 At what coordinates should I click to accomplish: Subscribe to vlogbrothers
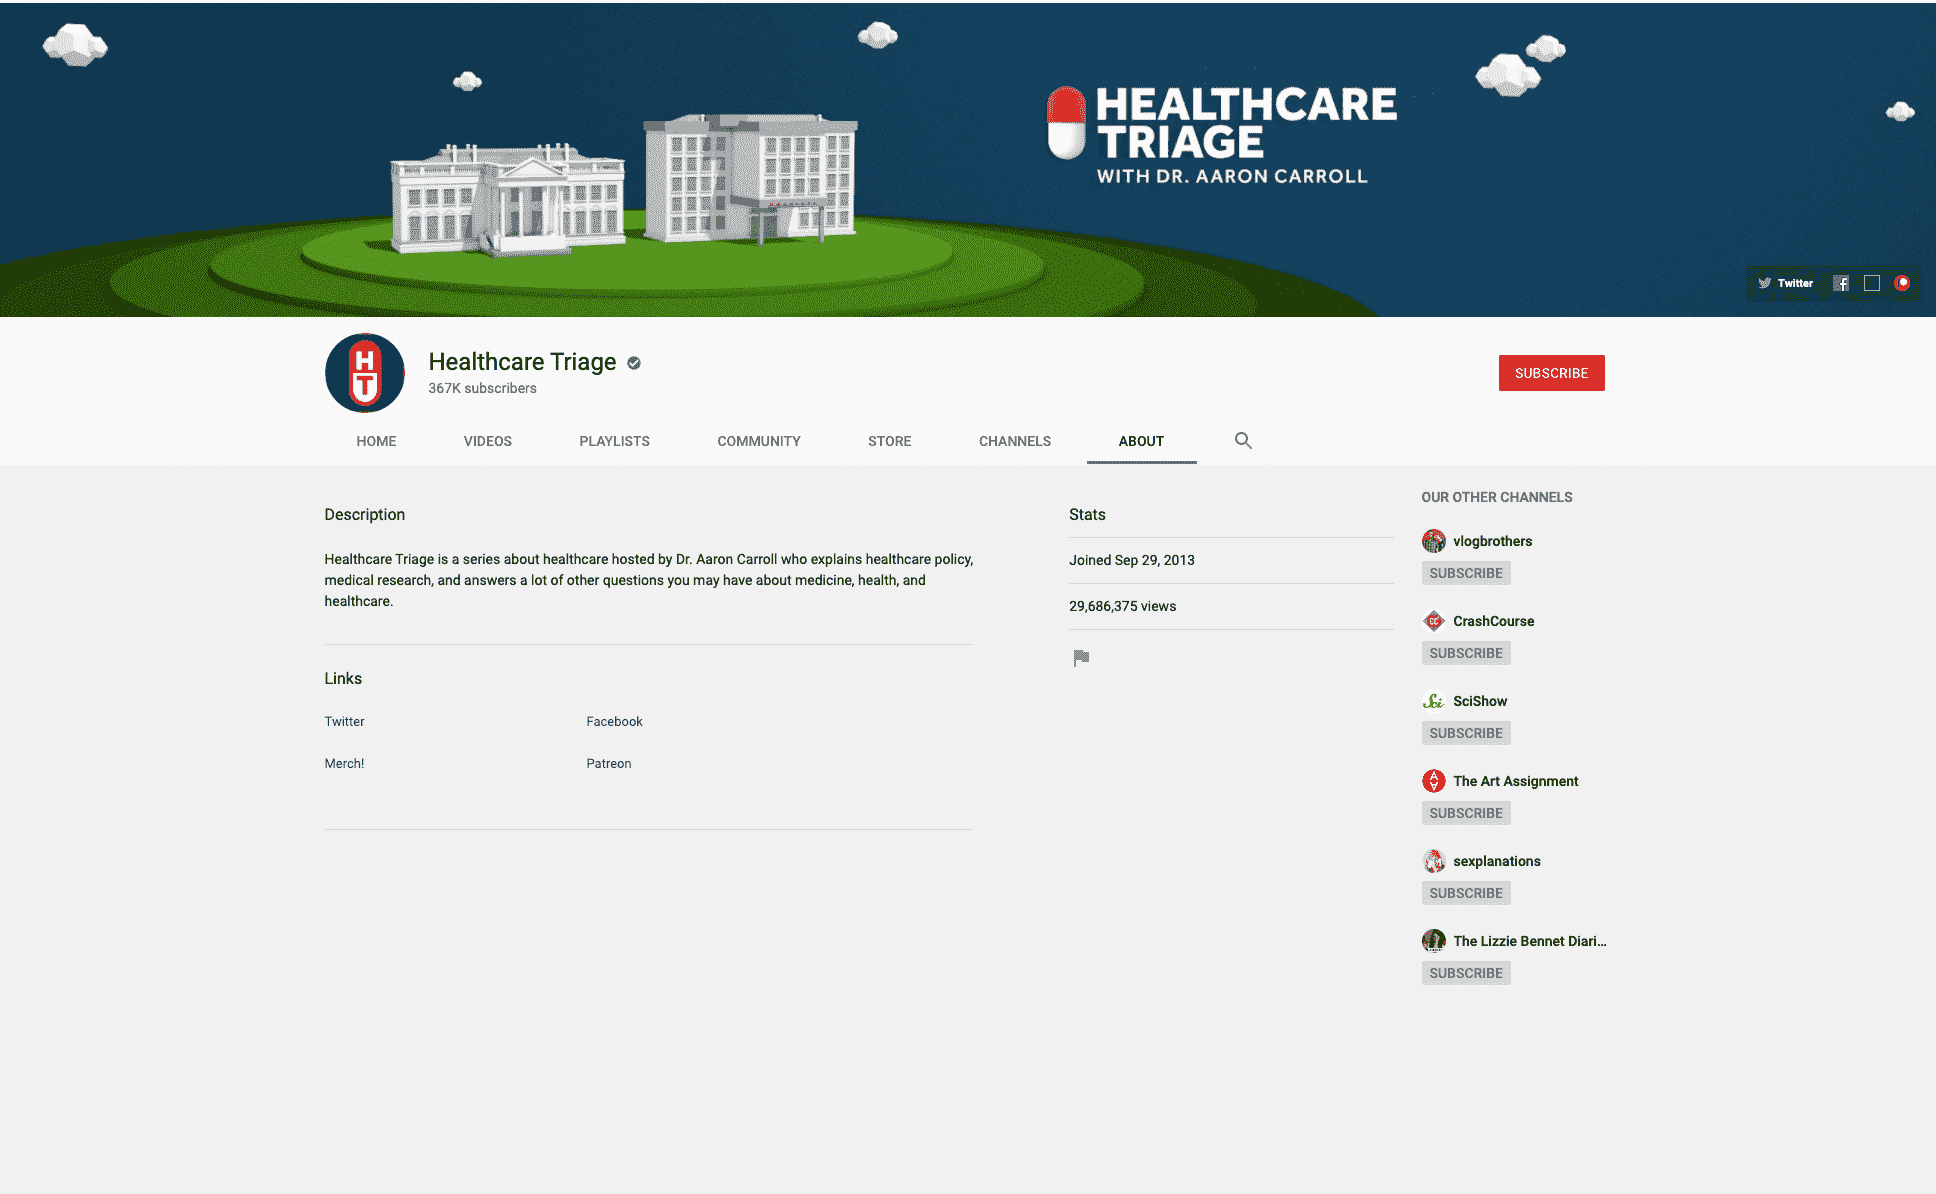point(1466,573)
